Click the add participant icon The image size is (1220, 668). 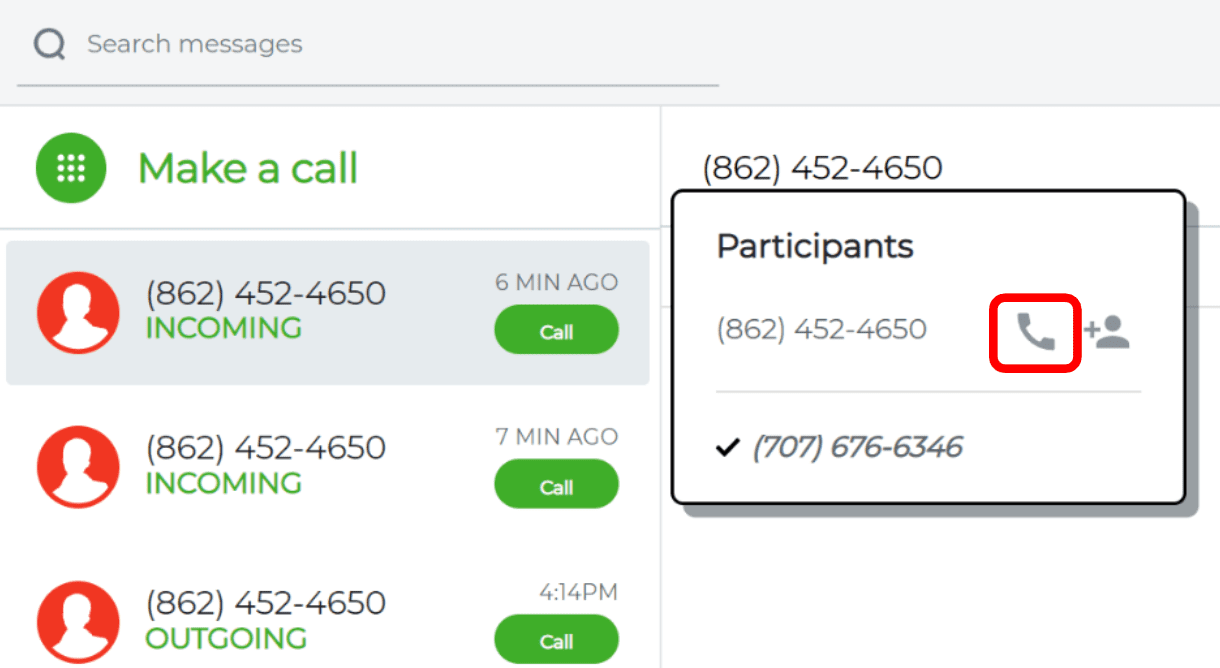[1113, 331]
